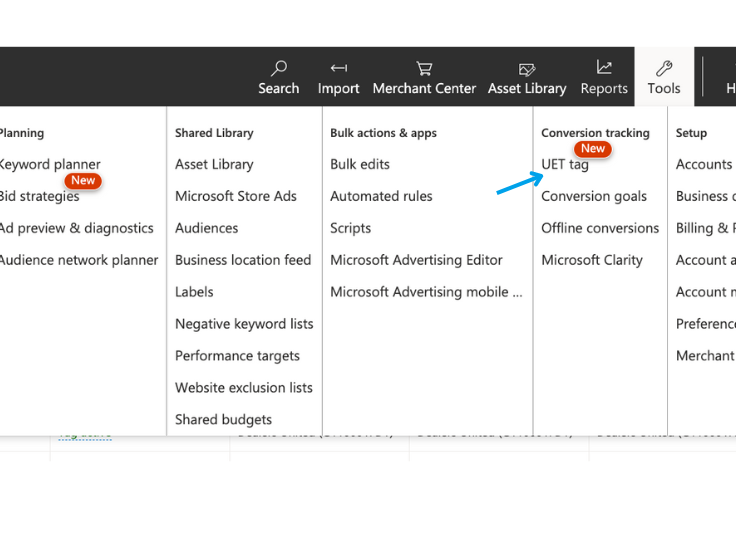Open Business entry under Setup
The width and height of the screenshot is (736, 552).
pyautogui.click(x=705, y=196)
